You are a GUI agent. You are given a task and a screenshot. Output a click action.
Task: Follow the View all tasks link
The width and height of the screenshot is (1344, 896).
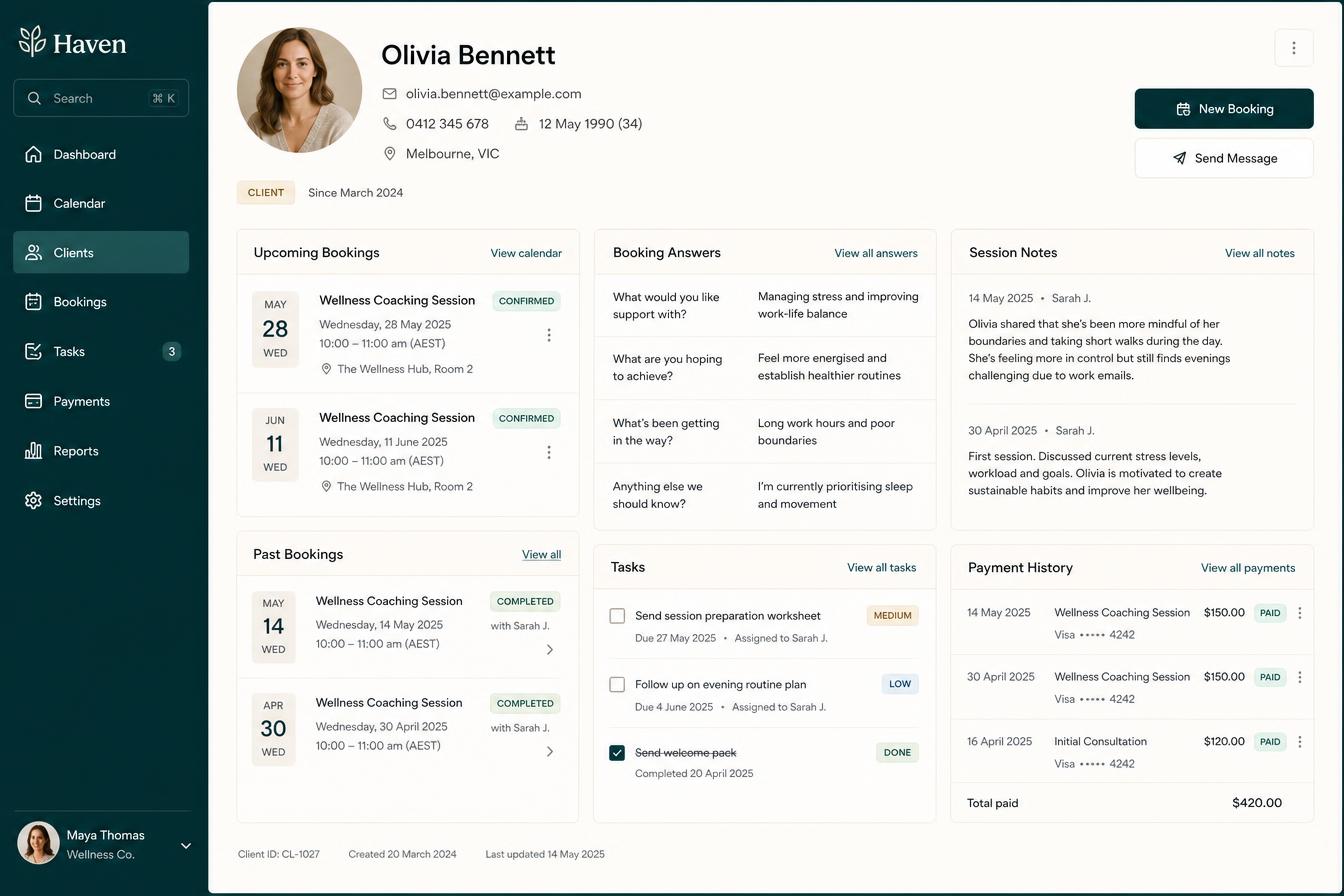point(881,568)
